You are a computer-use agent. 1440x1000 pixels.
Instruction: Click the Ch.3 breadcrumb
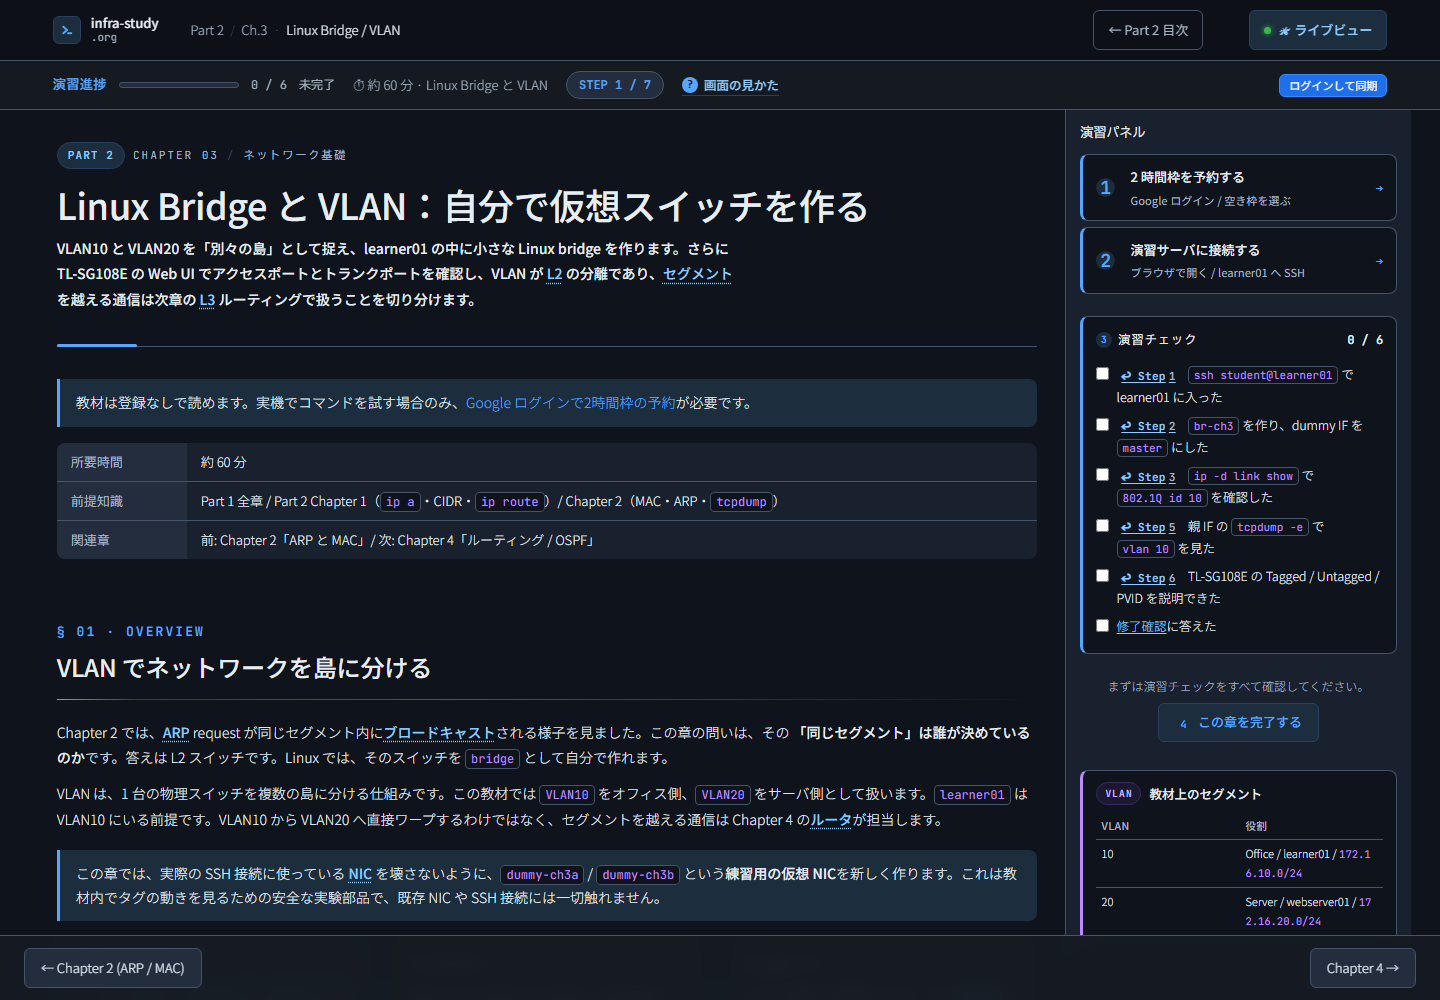(x=254, y=30)
